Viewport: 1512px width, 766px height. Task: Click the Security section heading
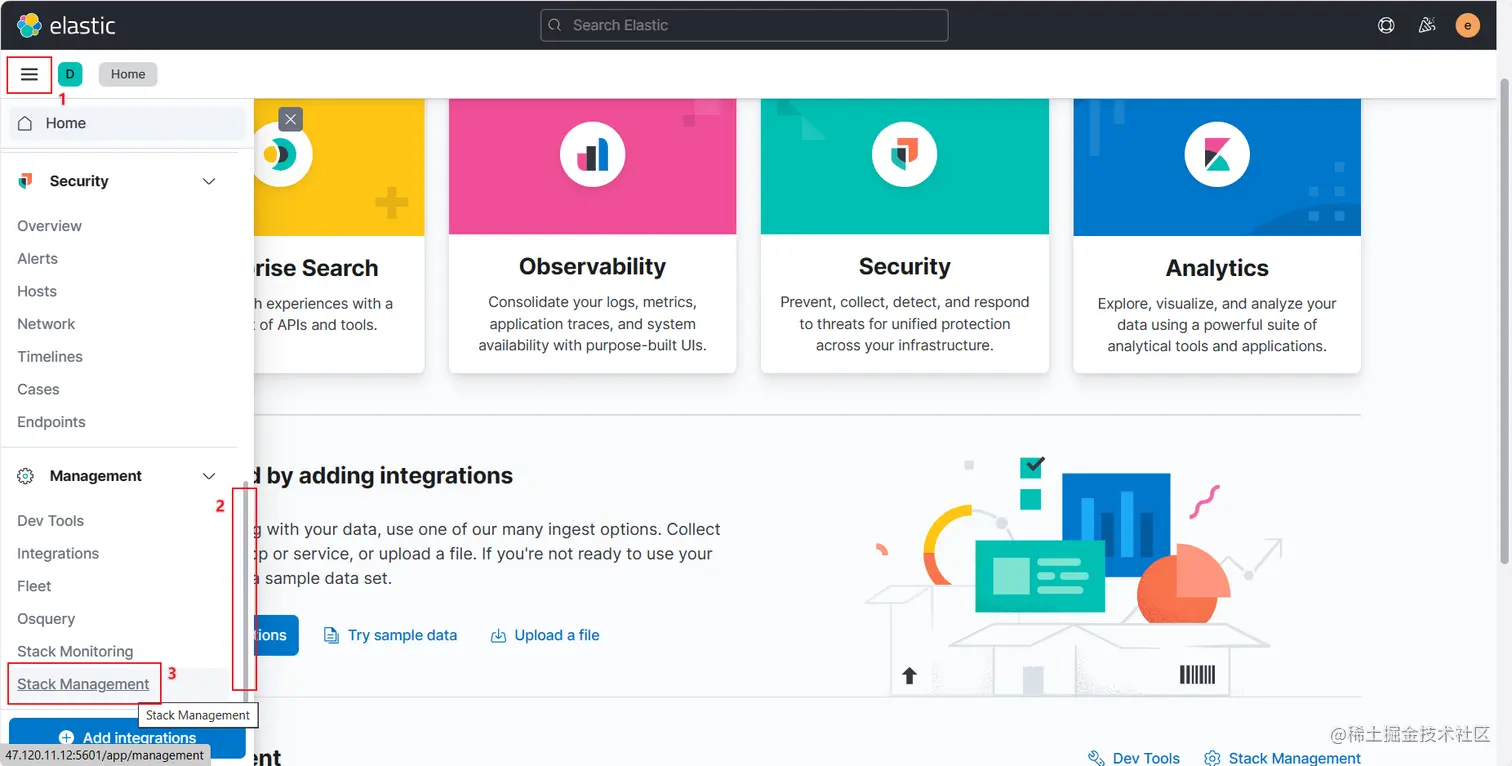[x=79, y=181]
